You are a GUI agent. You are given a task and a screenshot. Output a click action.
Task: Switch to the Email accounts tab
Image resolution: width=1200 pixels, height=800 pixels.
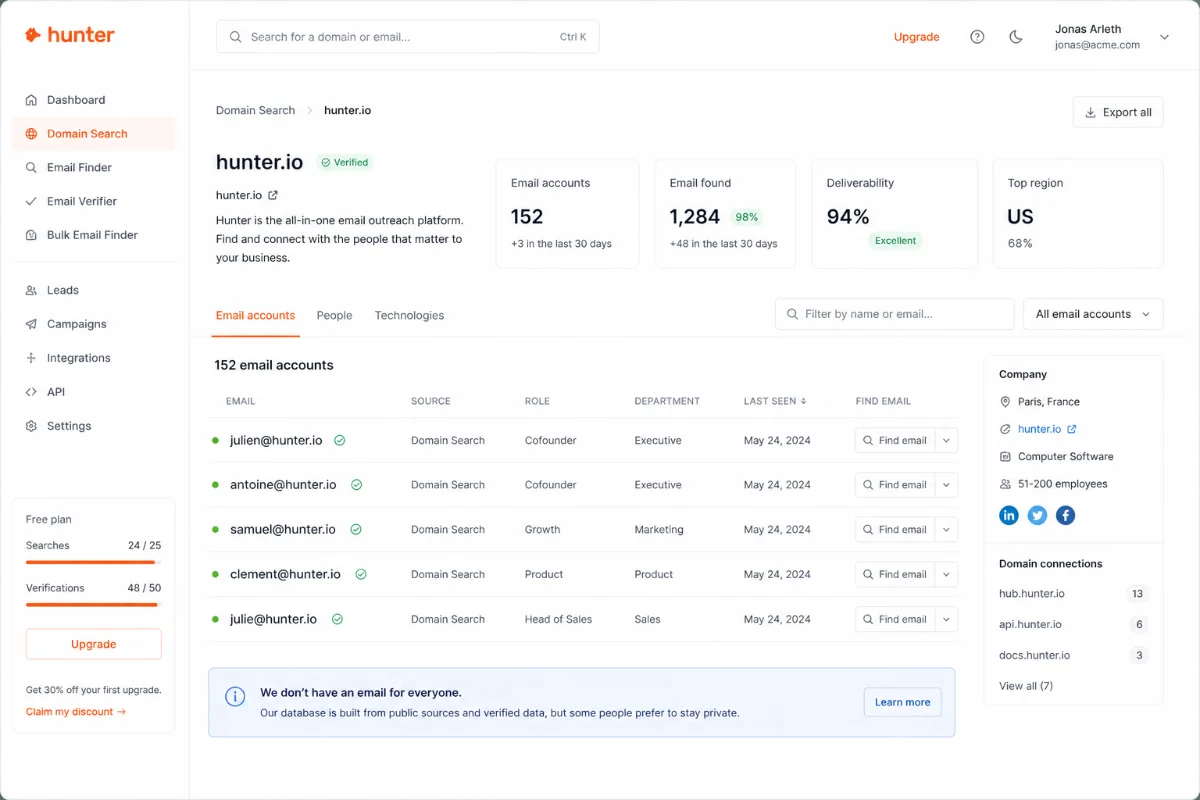tap(256, 315)
